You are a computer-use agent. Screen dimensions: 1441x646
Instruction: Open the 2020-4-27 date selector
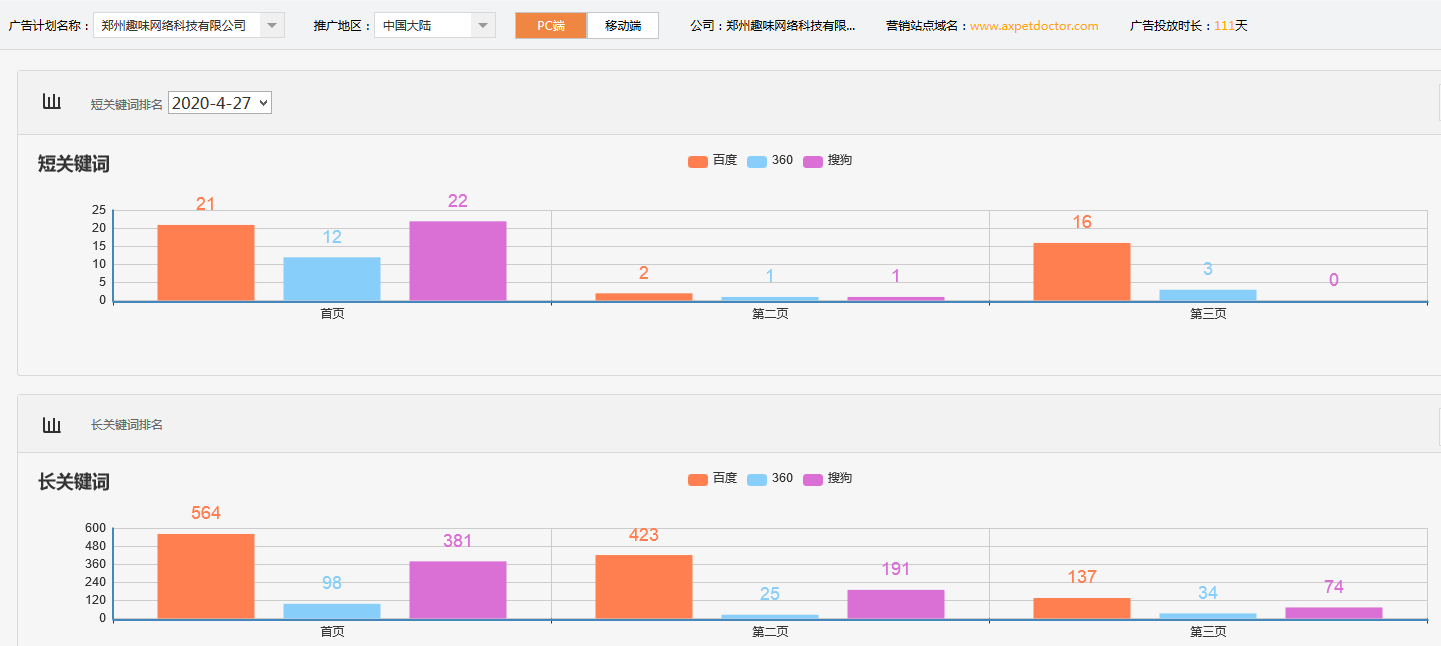coord(220,103)
